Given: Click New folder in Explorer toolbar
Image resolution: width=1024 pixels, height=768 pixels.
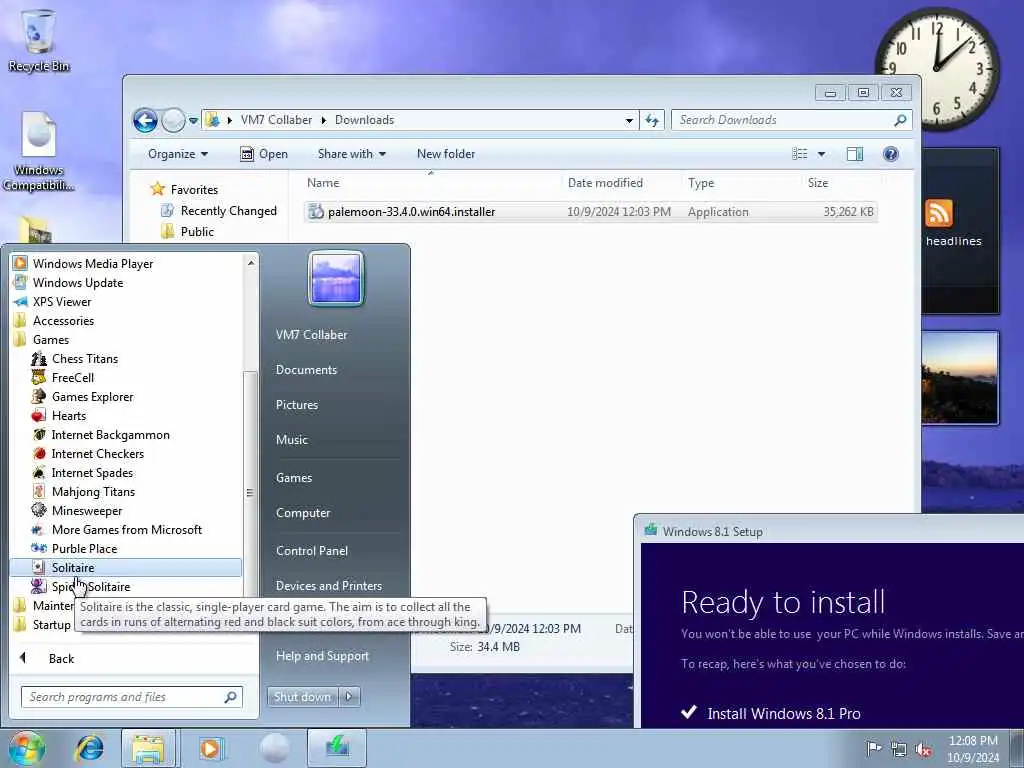Looking at the screenshot, I should tap(446, 153).
